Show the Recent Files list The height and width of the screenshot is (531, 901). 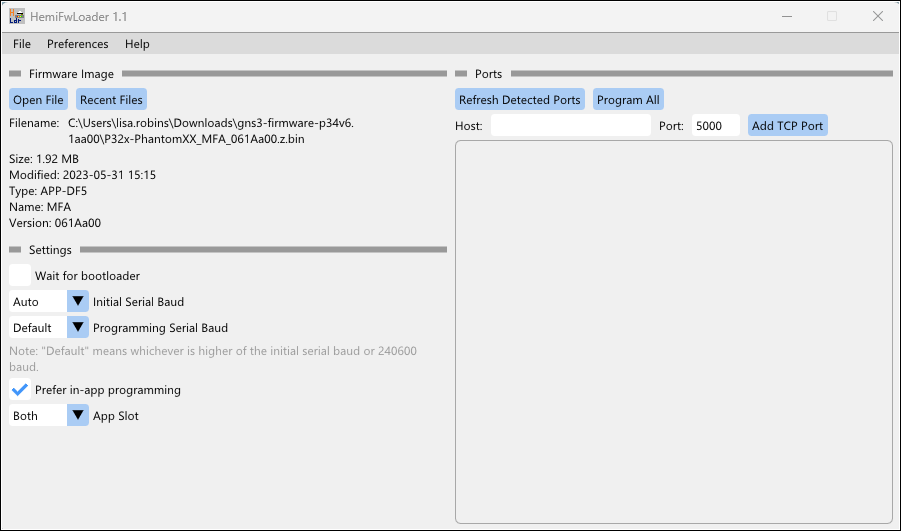pyautogui.click(x=111, y=100)
